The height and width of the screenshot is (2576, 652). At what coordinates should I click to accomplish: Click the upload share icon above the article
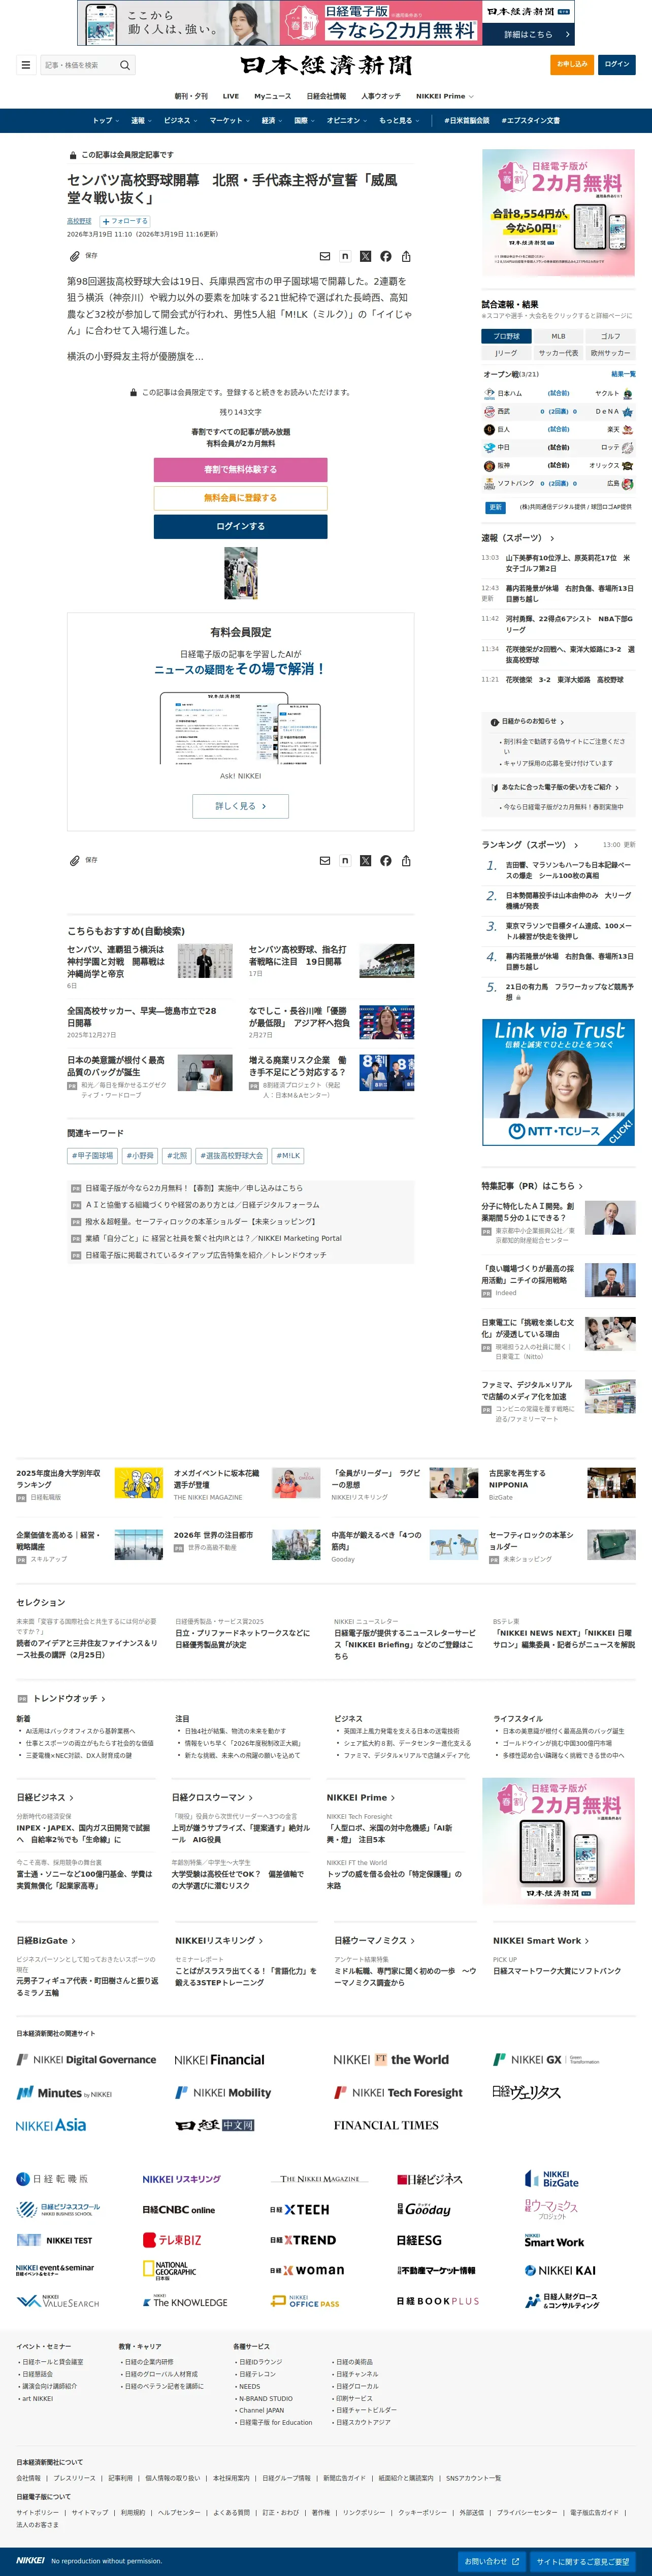tap(406, 256)
